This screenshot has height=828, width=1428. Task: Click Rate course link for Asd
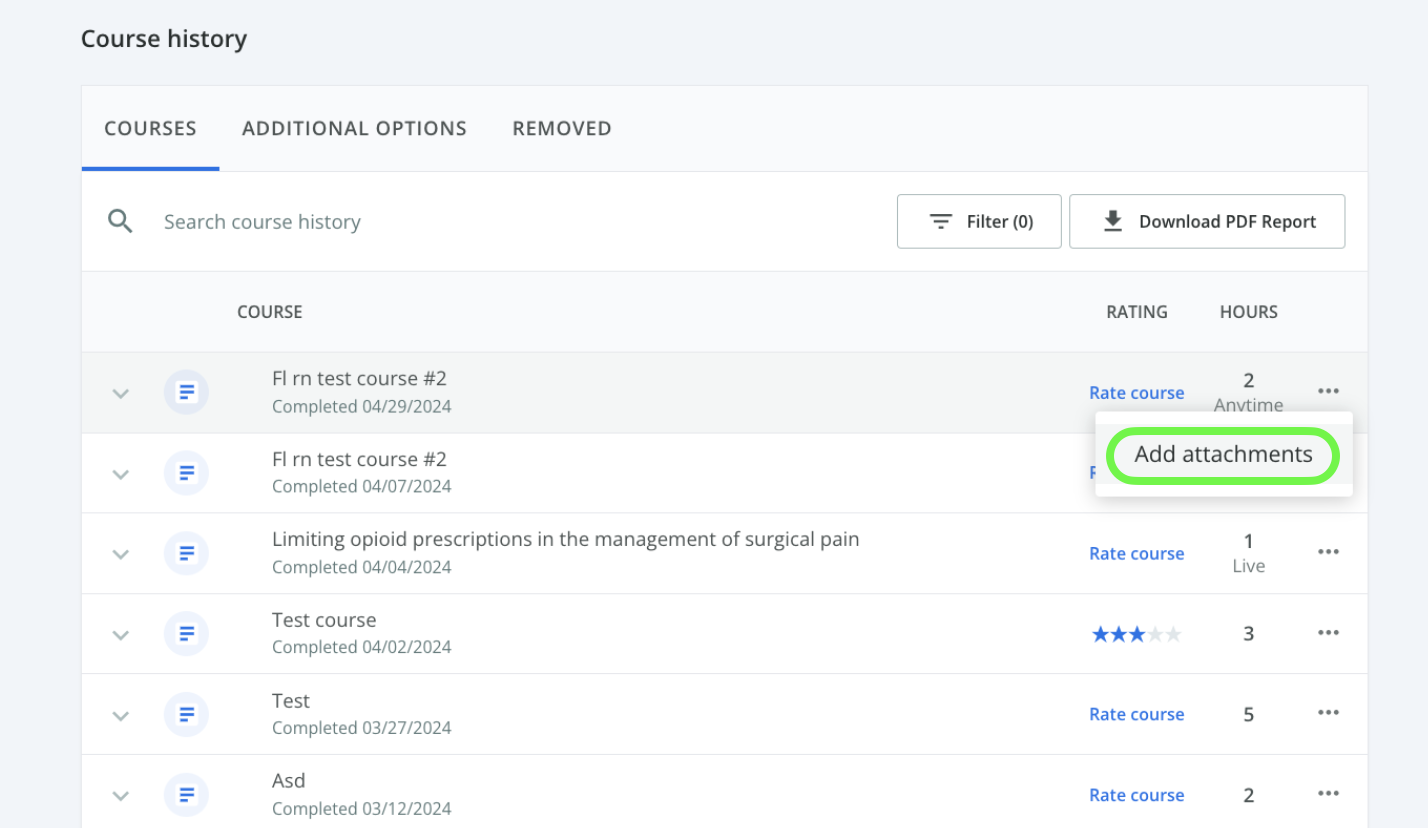[1136, 795]
